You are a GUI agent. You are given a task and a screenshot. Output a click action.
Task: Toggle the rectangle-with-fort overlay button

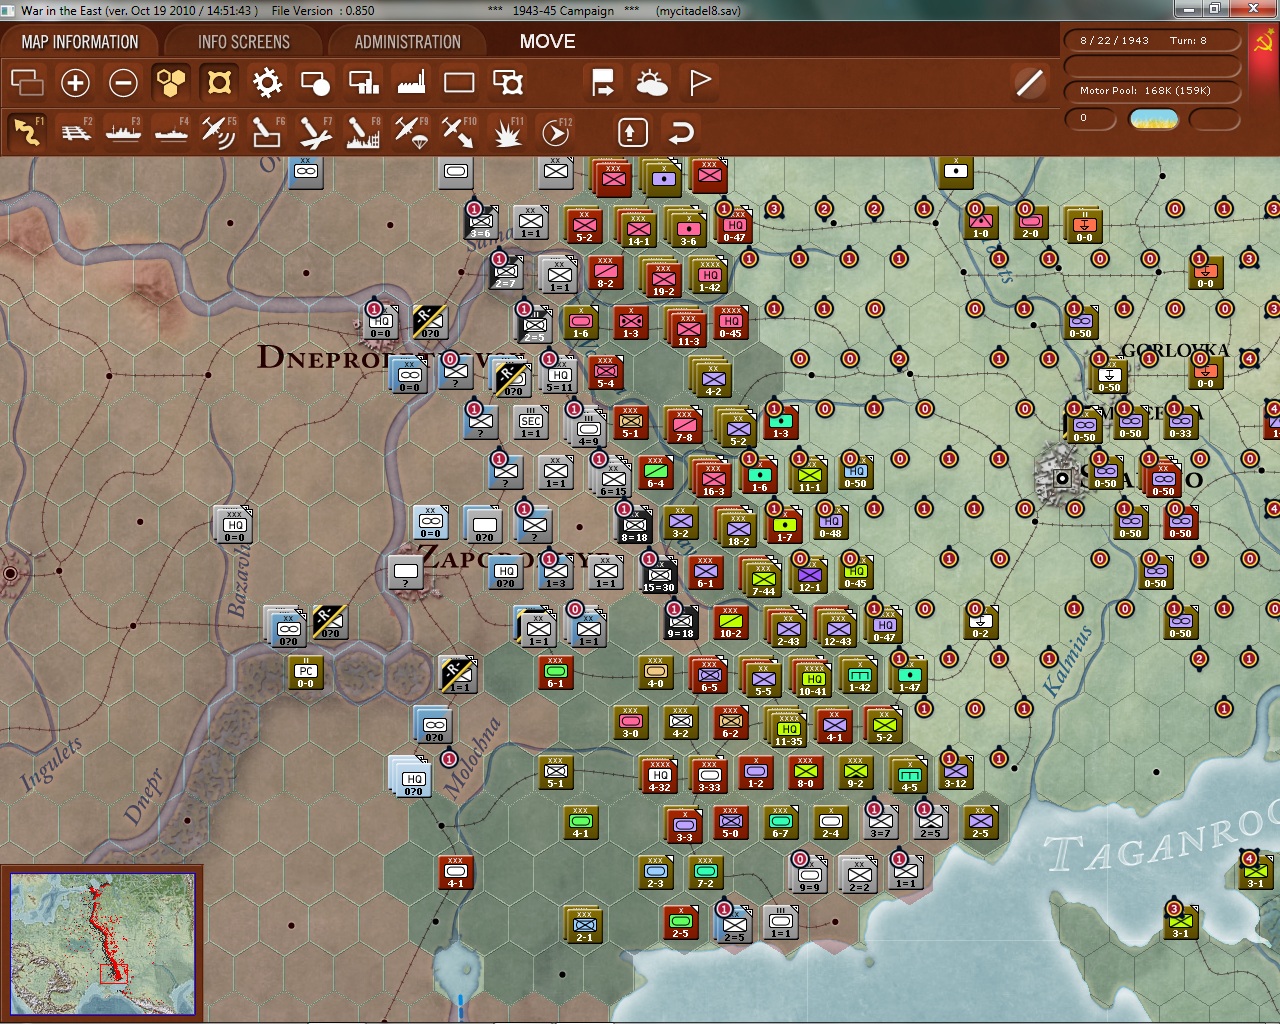(x=507, y=82)
